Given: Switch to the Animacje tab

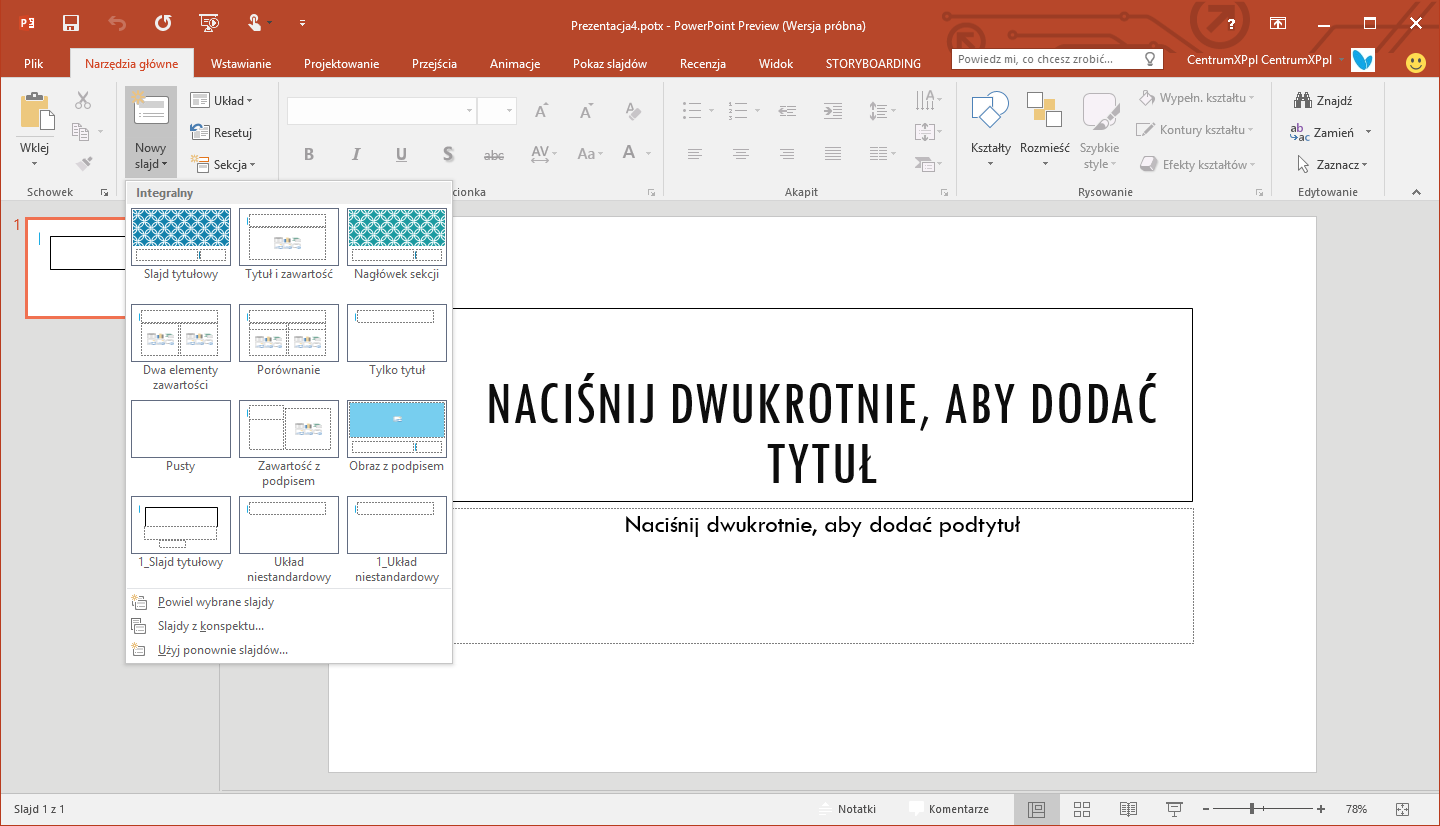Looking at the screenshot, I should tap(515, 63).
